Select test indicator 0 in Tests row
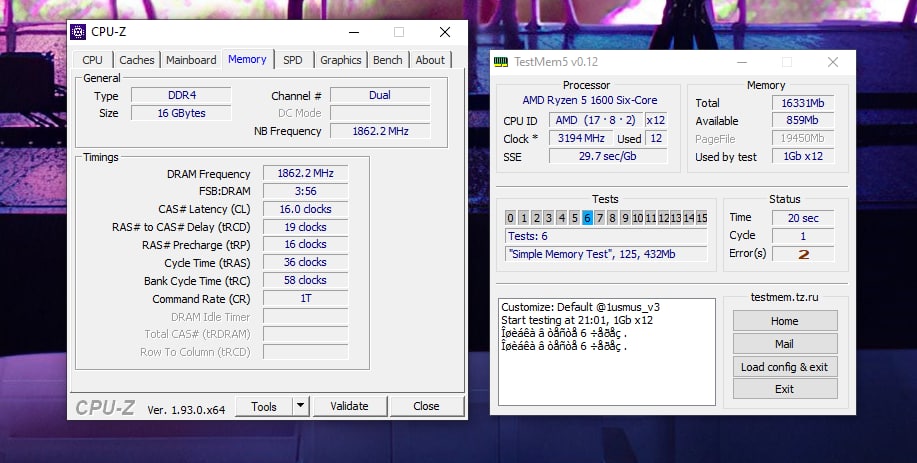Screen dimensions: 917x463 [511, 218]
